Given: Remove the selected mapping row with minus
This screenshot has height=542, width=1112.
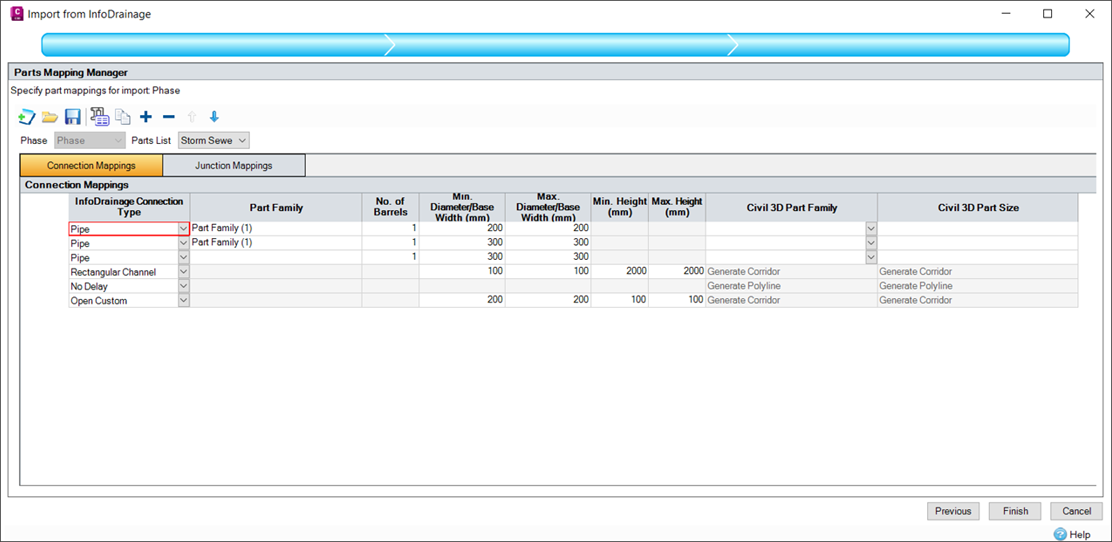Looking at the screenshot, I should point(169,117).
